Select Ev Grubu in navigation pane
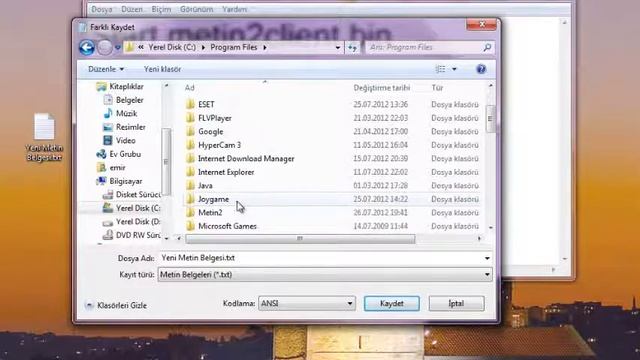The height and width of the screenshot is (360, 640). [125, 154]
